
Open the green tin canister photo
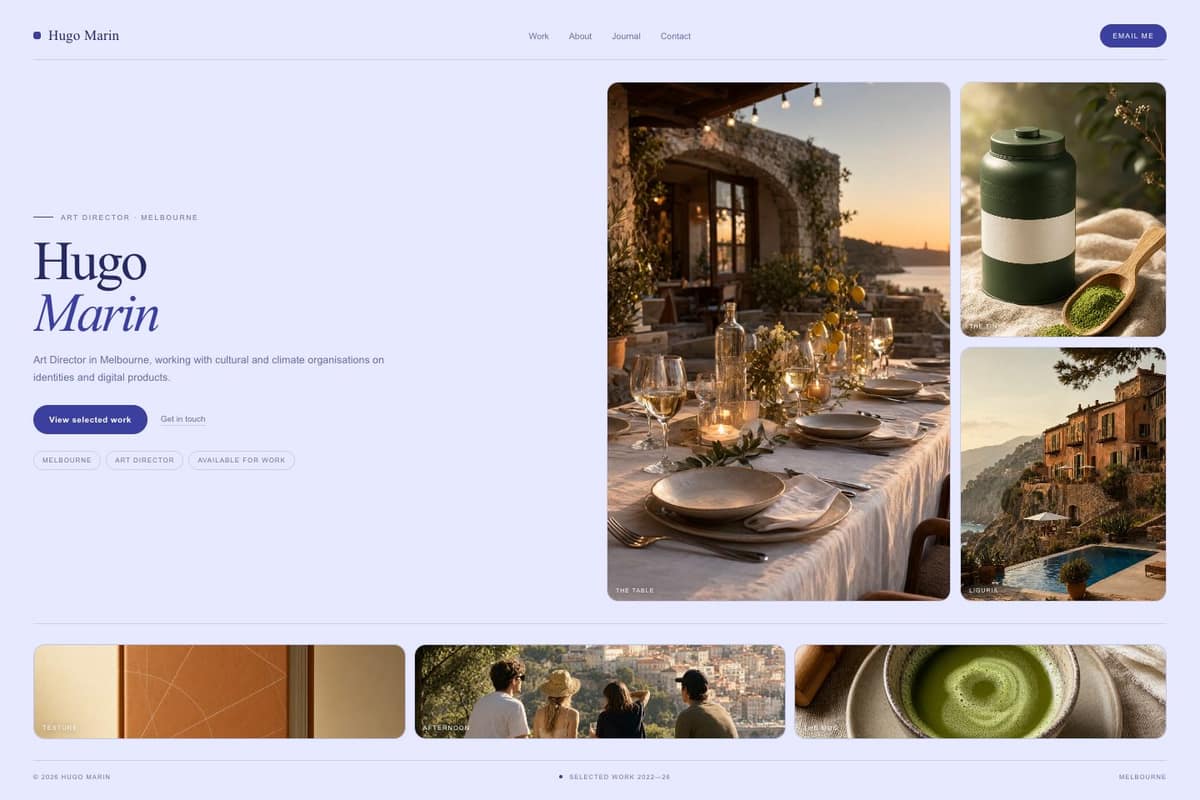point(1063,209)
